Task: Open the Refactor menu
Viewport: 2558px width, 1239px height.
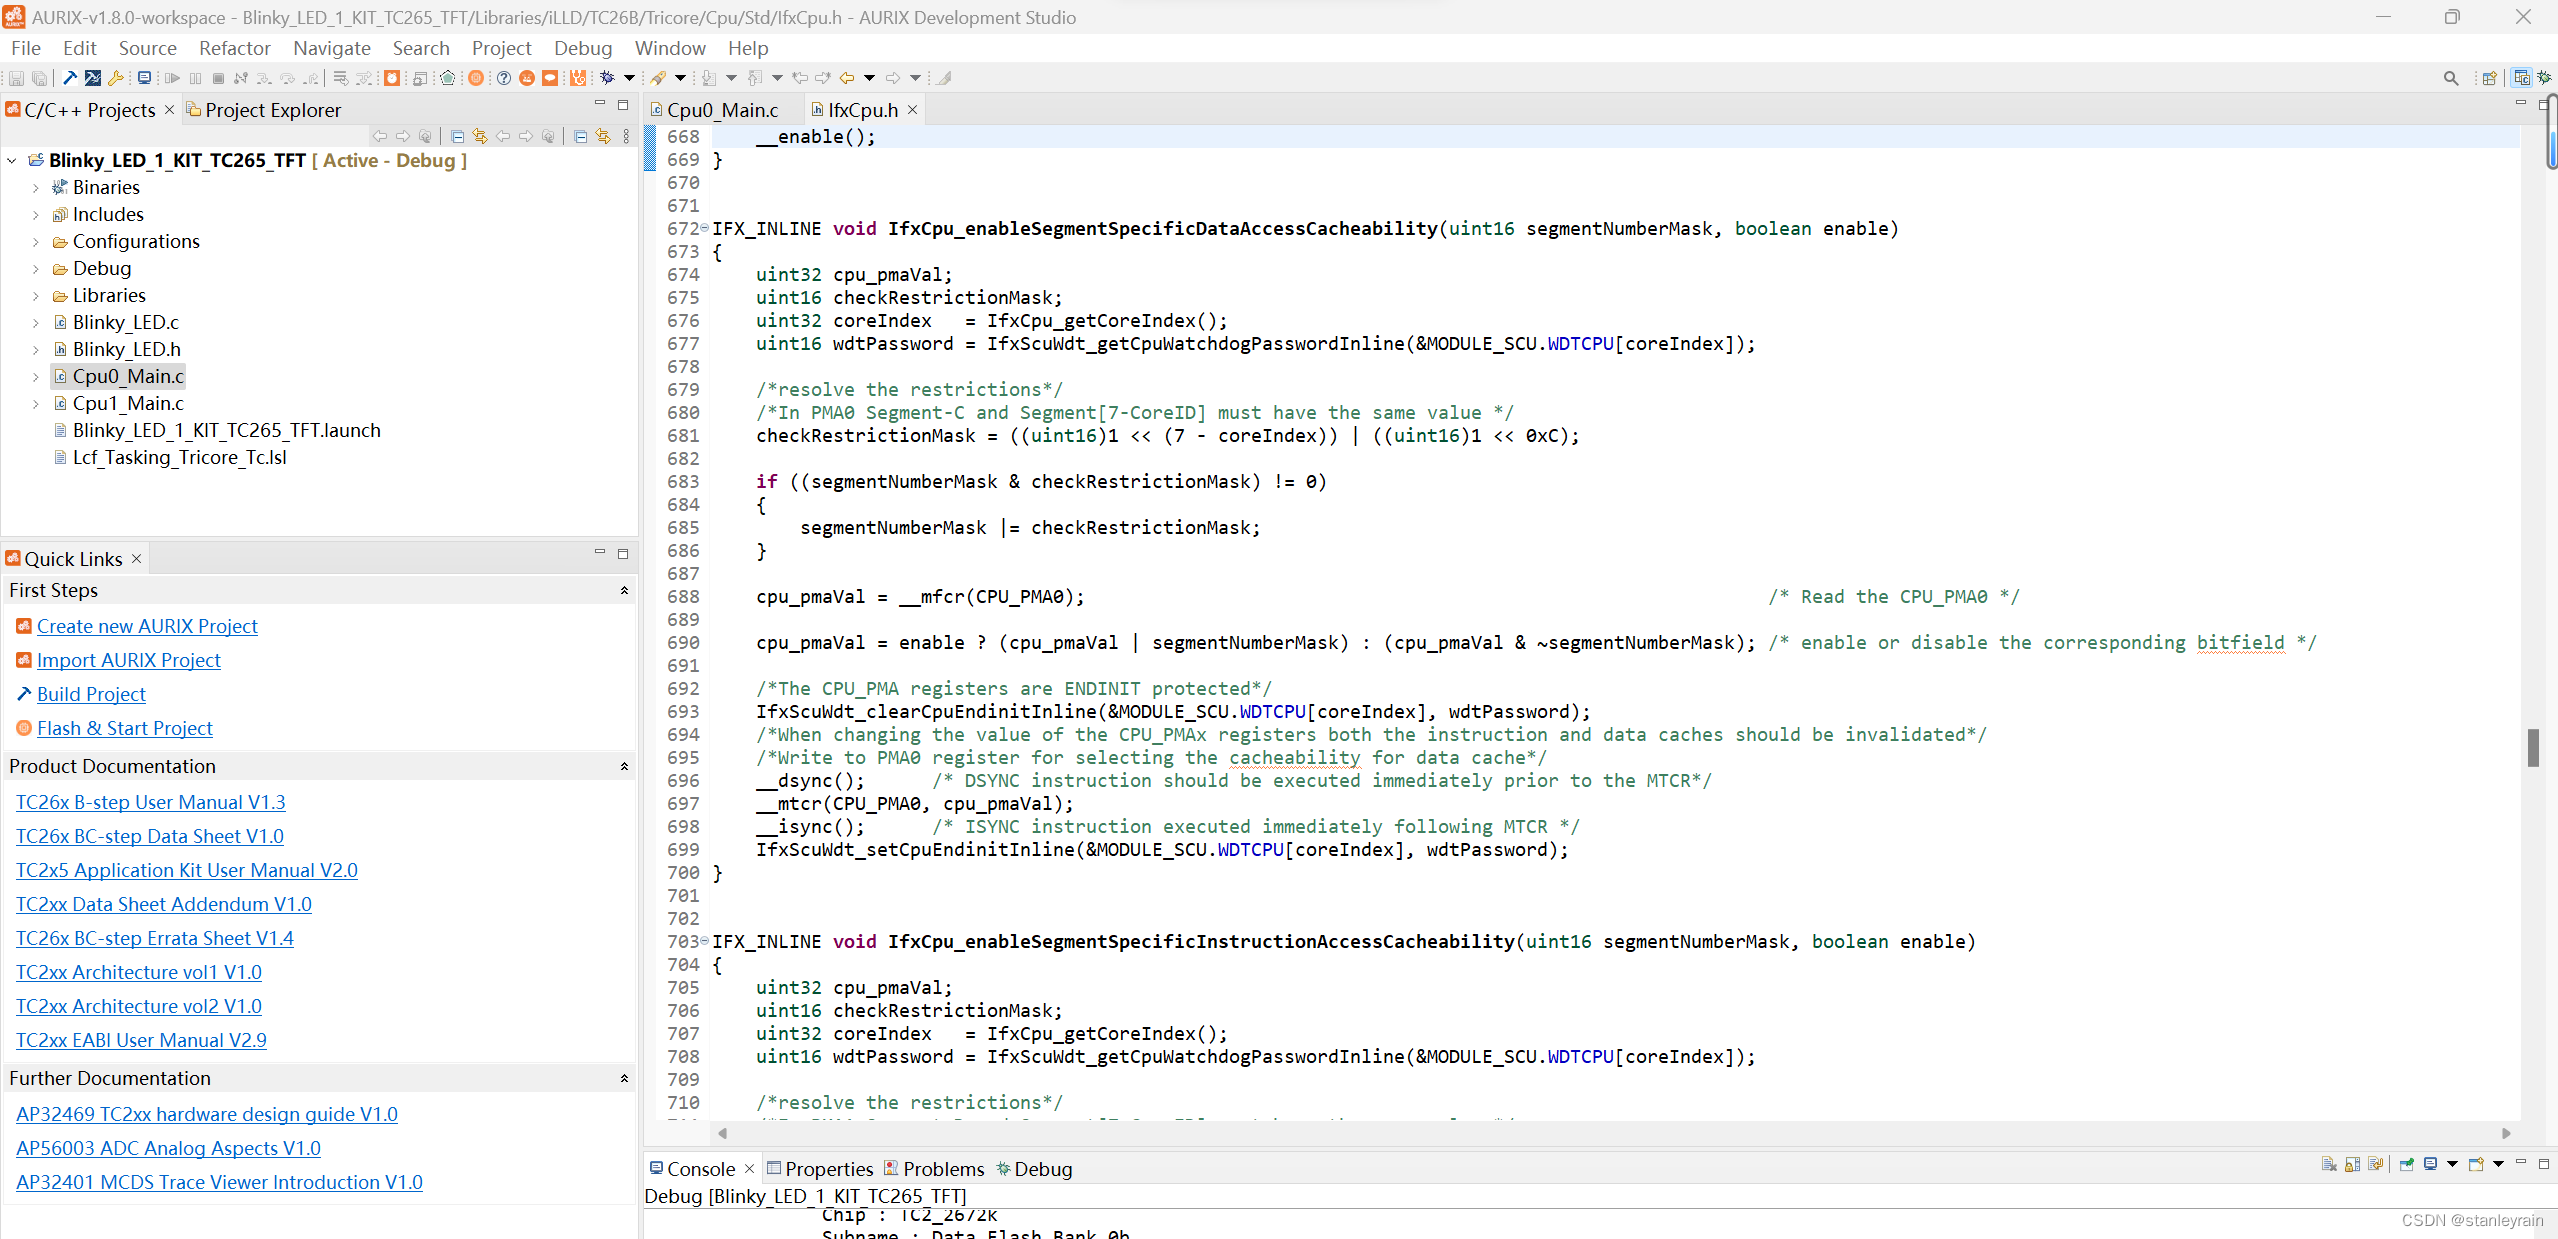Action: pos(234,48)
